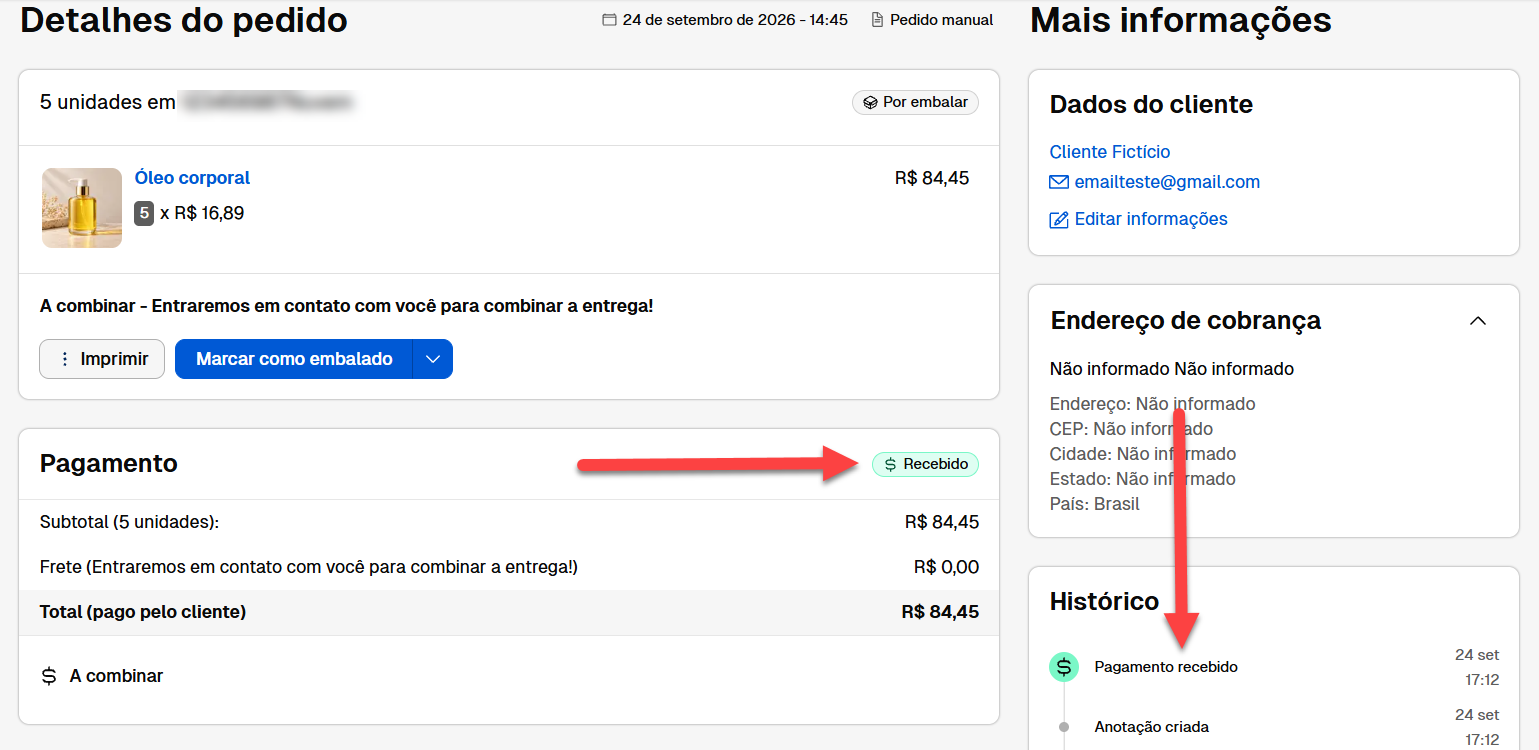Click the x R$ 16,89 unit price
This screenshot has width=1539, height=750.
coord(202,213)
